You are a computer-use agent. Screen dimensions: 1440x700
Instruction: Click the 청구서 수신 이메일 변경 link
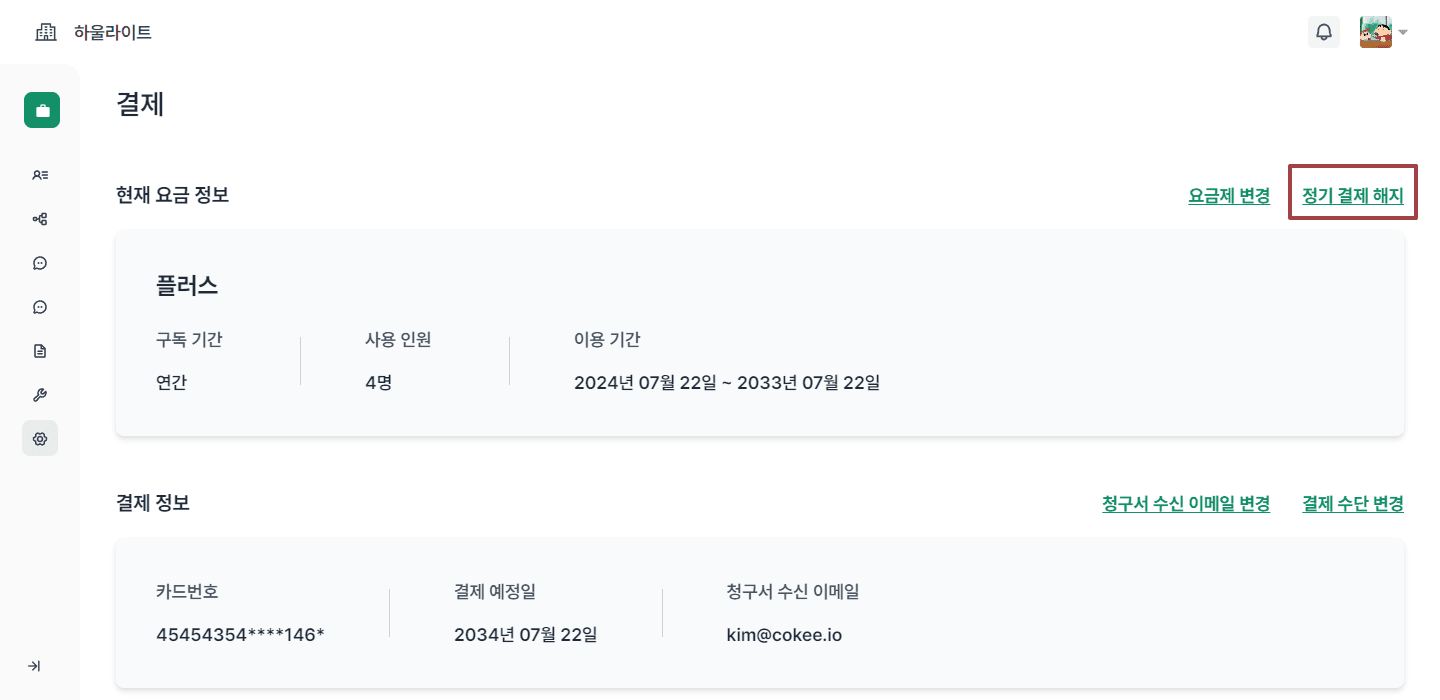point(1185,504)
